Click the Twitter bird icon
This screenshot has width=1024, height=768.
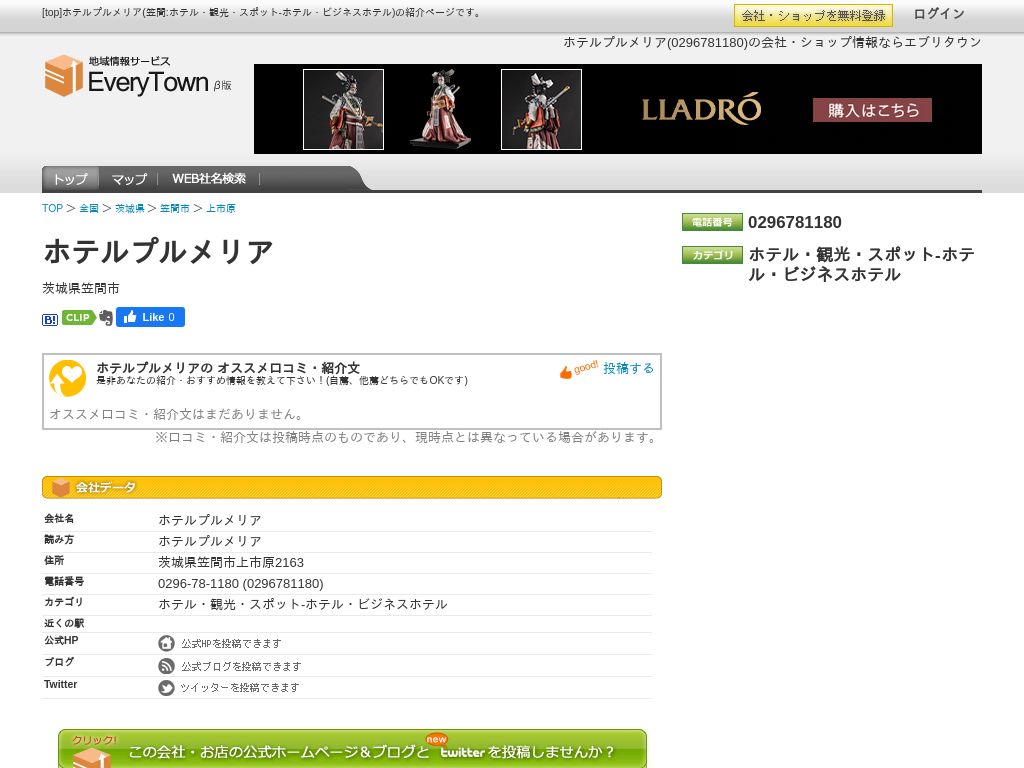(x=167, y=688)
